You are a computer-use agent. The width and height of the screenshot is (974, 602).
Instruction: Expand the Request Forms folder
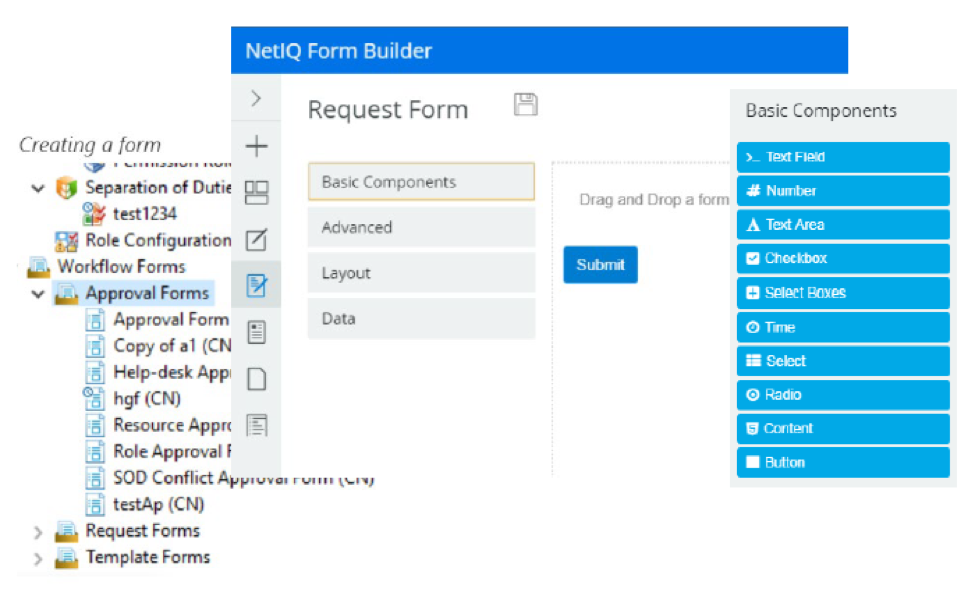(x=39, y=532)
